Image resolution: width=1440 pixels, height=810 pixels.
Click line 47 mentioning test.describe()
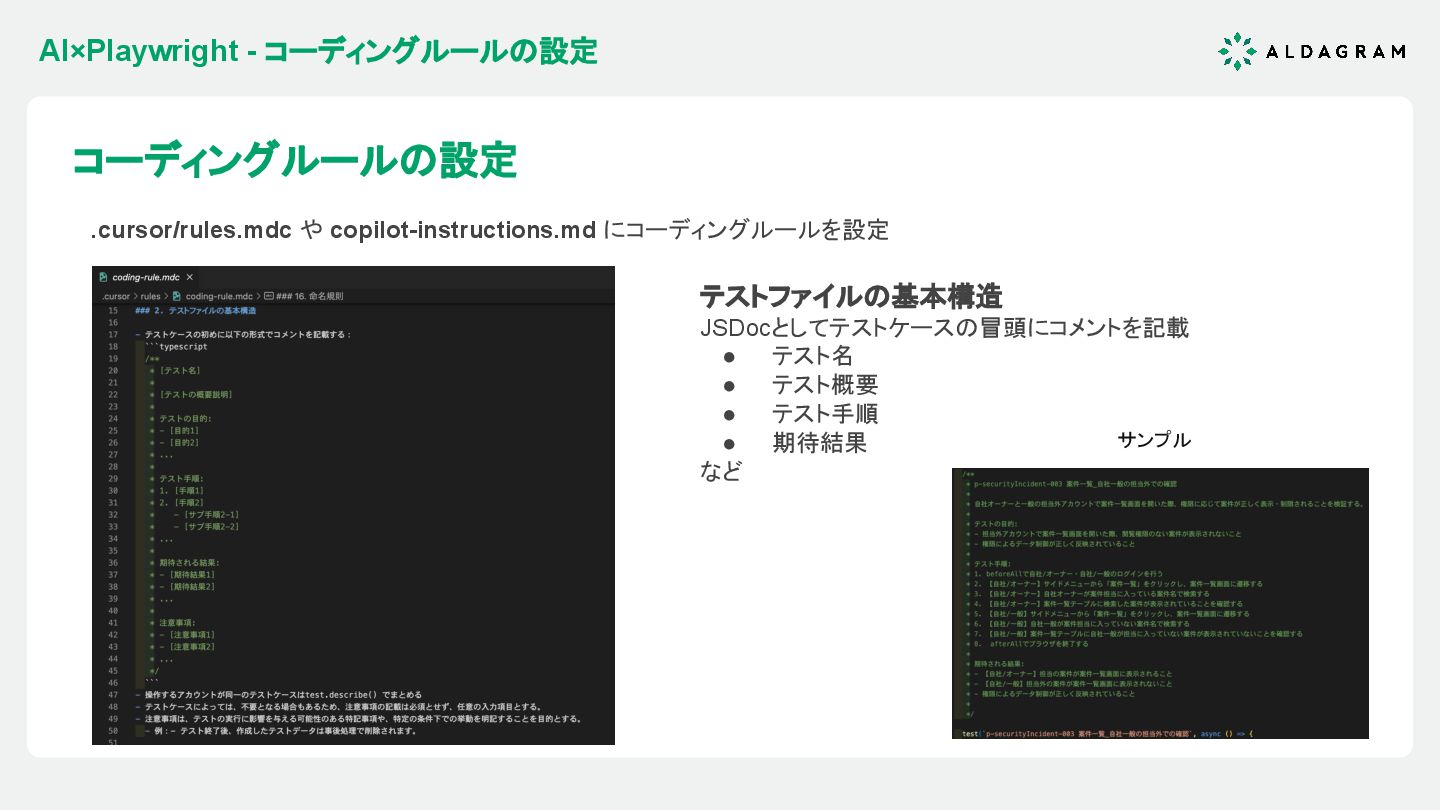278,695
